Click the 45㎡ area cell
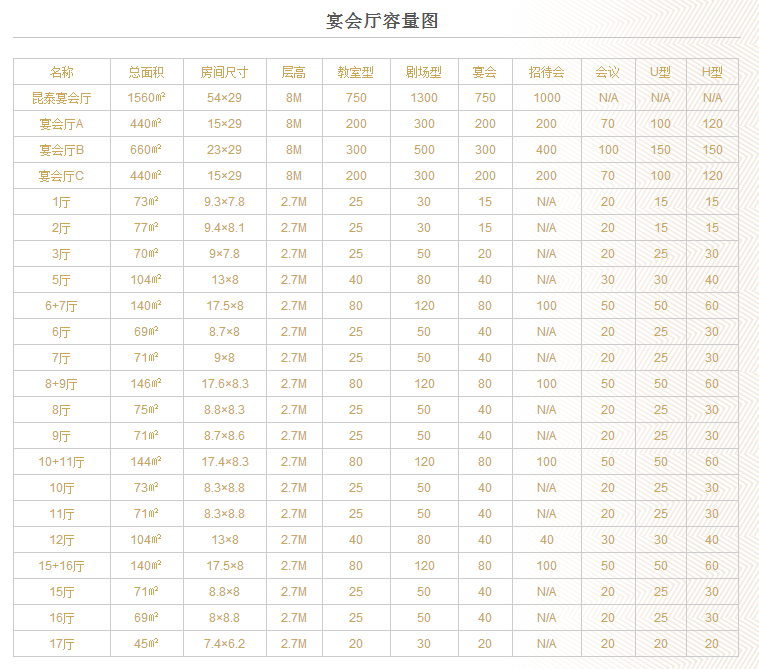Image resolution: width=759 pixels, height=669 pixels. coord(146,644)
